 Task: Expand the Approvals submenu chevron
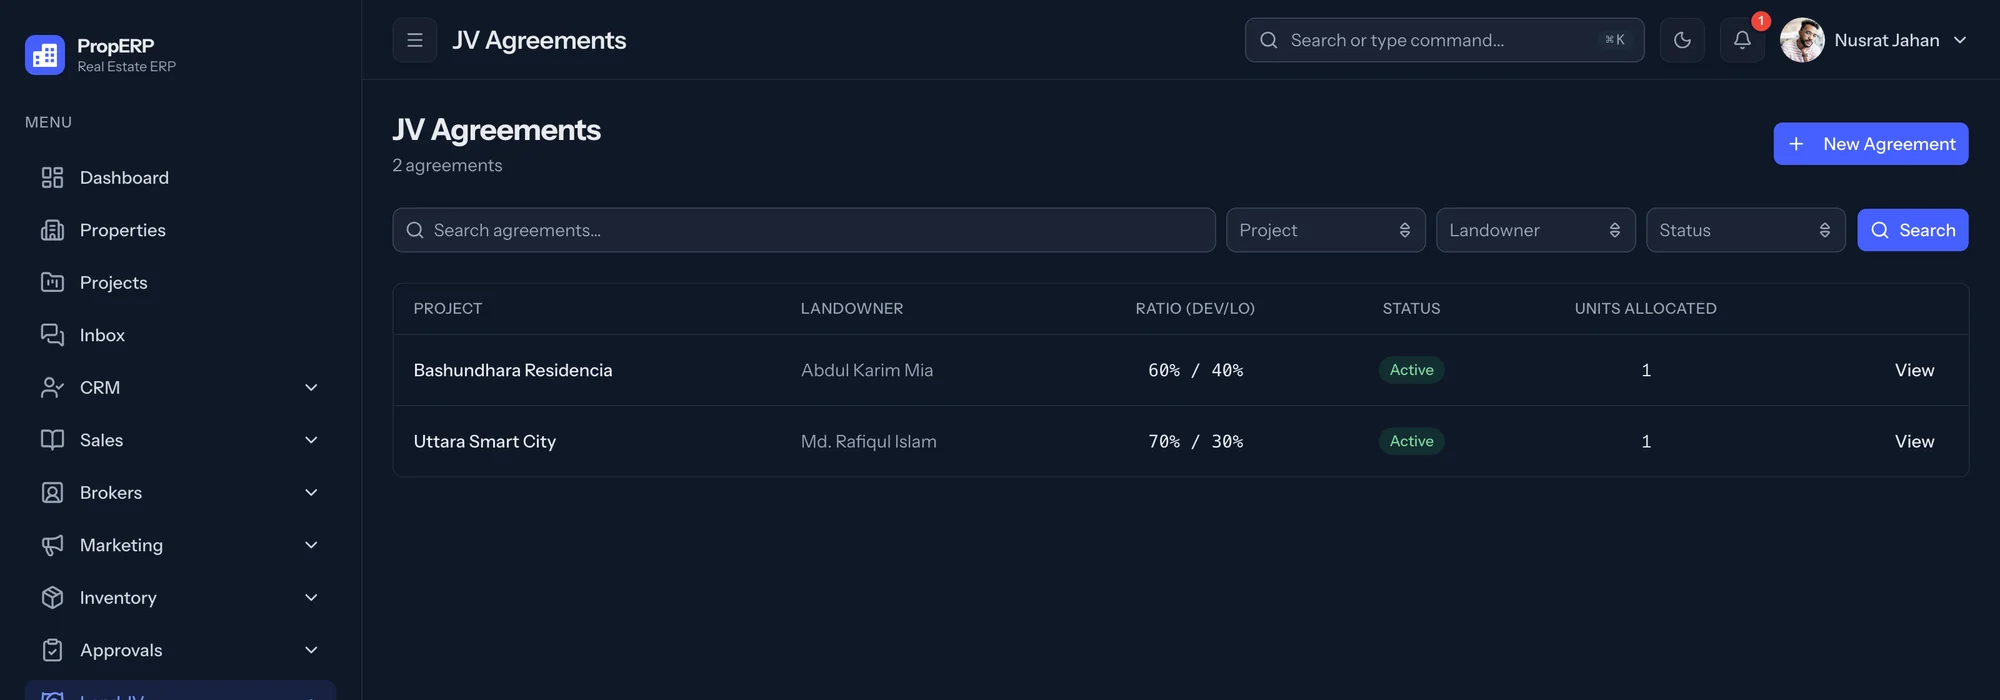[x=311, y=650]
